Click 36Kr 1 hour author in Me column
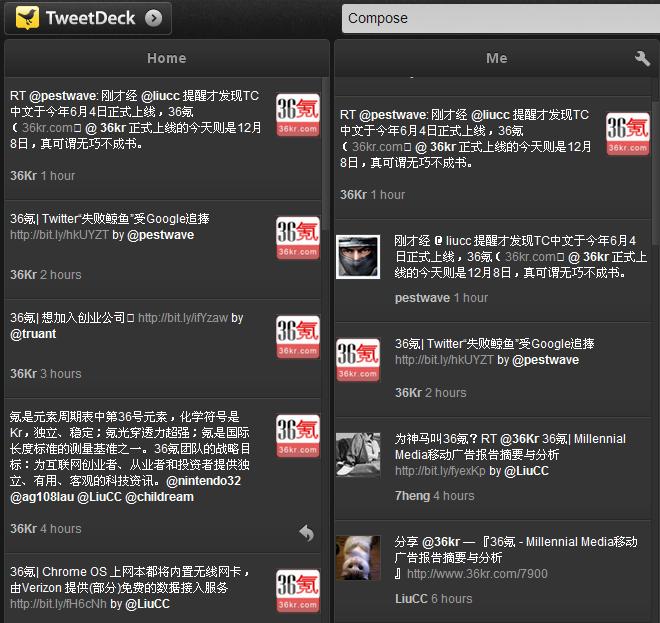Screen dimensions: 660x623 pos(354,194)
